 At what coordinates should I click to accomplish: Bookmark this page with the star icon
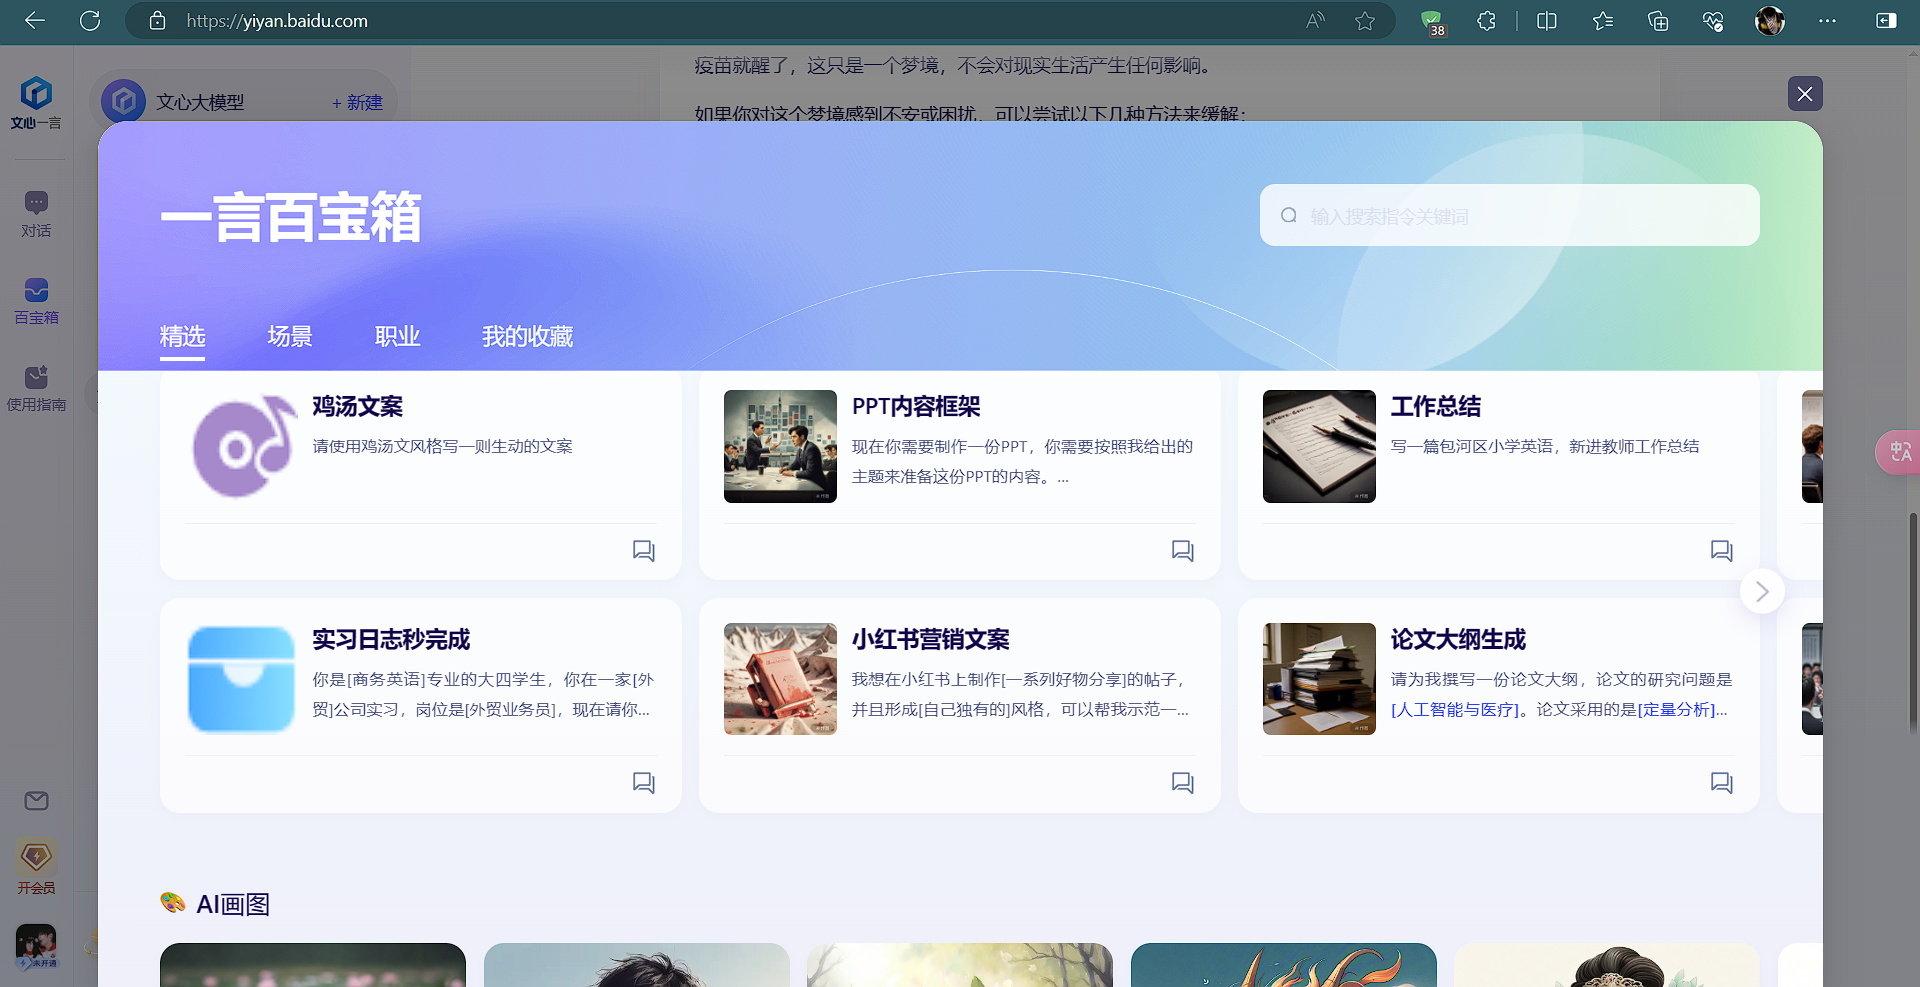coord(1365,21)
